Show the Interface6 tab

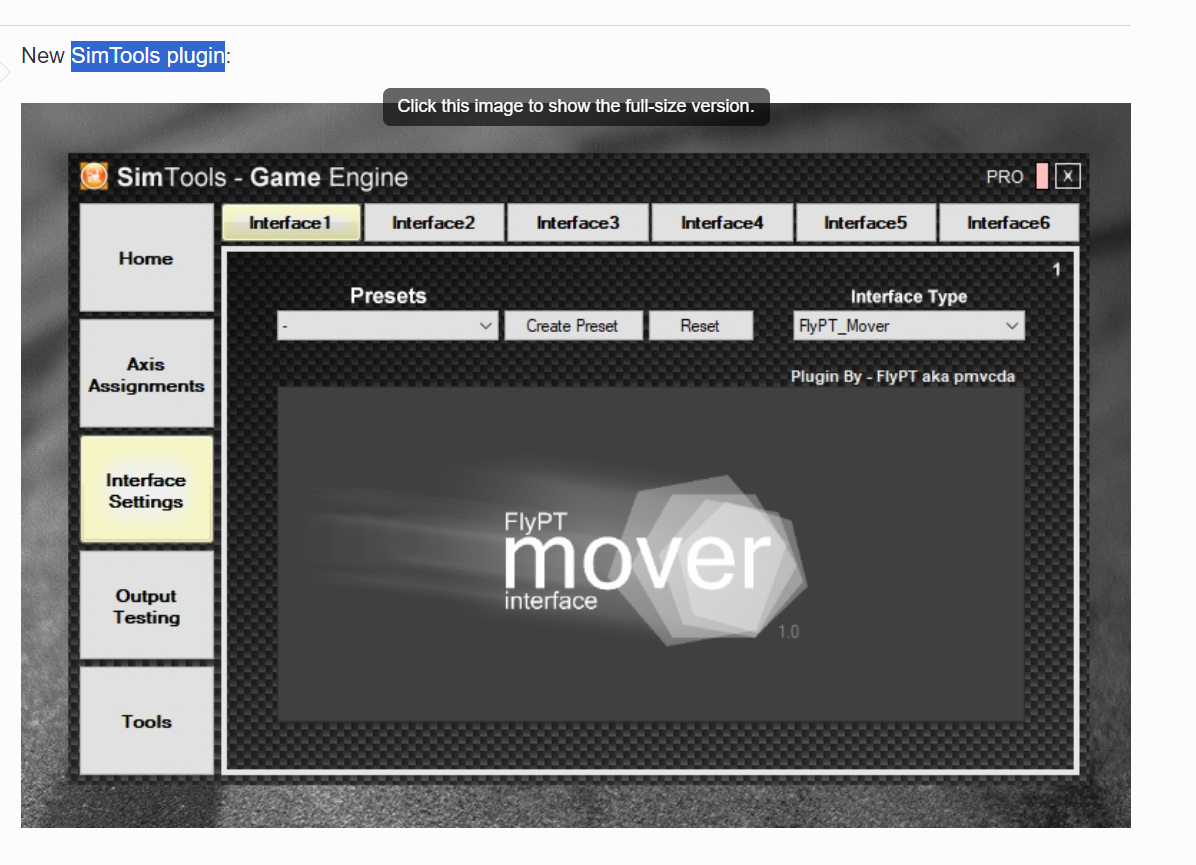point(1008,223)
